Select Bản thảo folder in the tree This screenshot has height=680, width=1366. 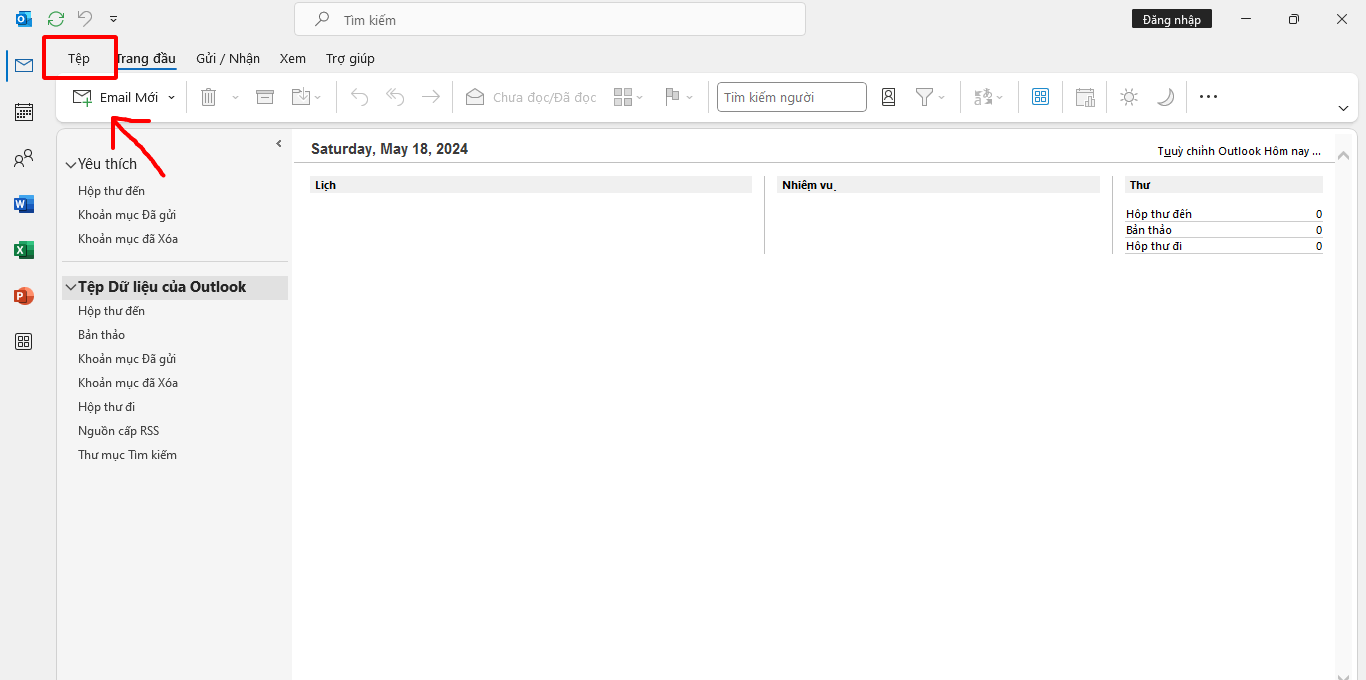click(101, 335)
